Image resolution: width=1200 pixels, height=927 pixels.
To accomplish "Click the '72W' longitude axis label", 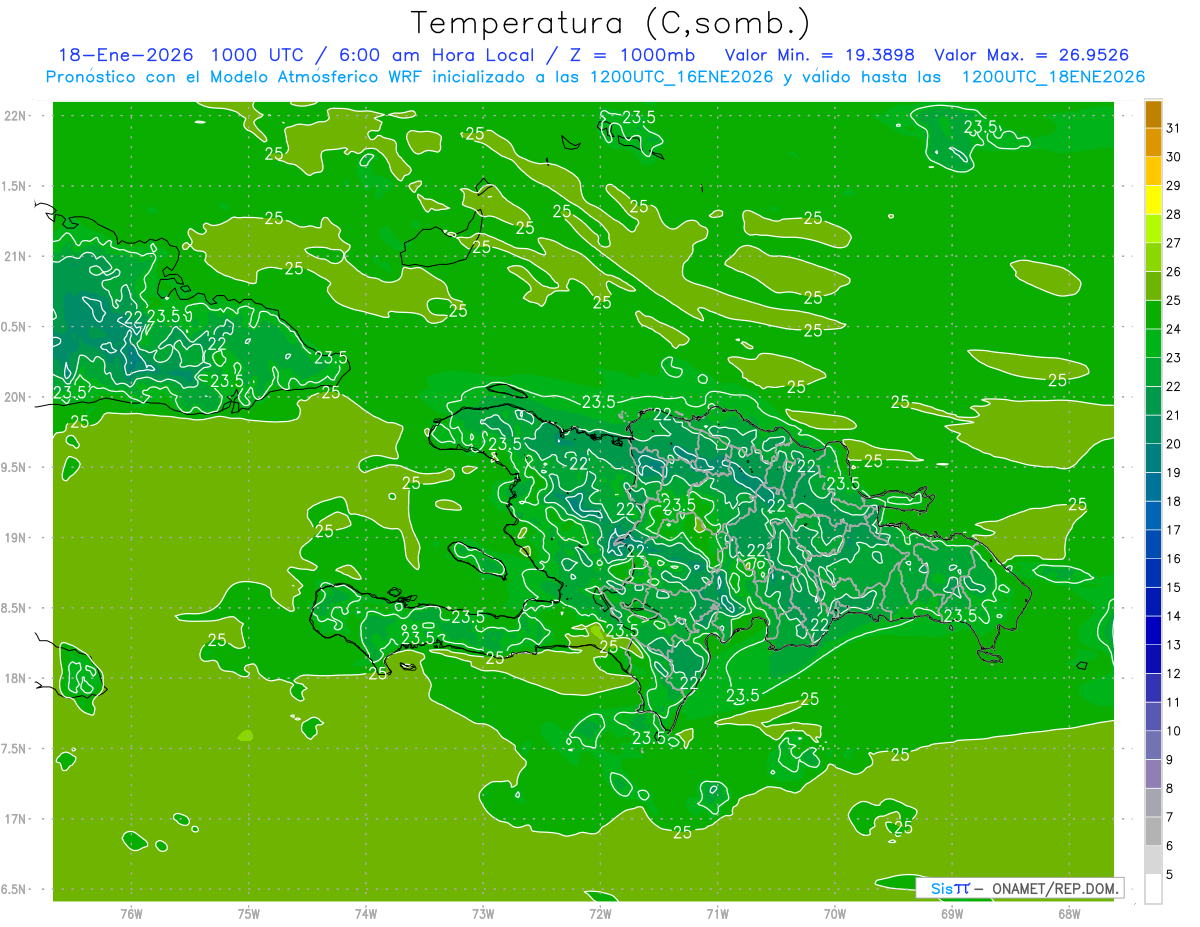I will 600,914.
